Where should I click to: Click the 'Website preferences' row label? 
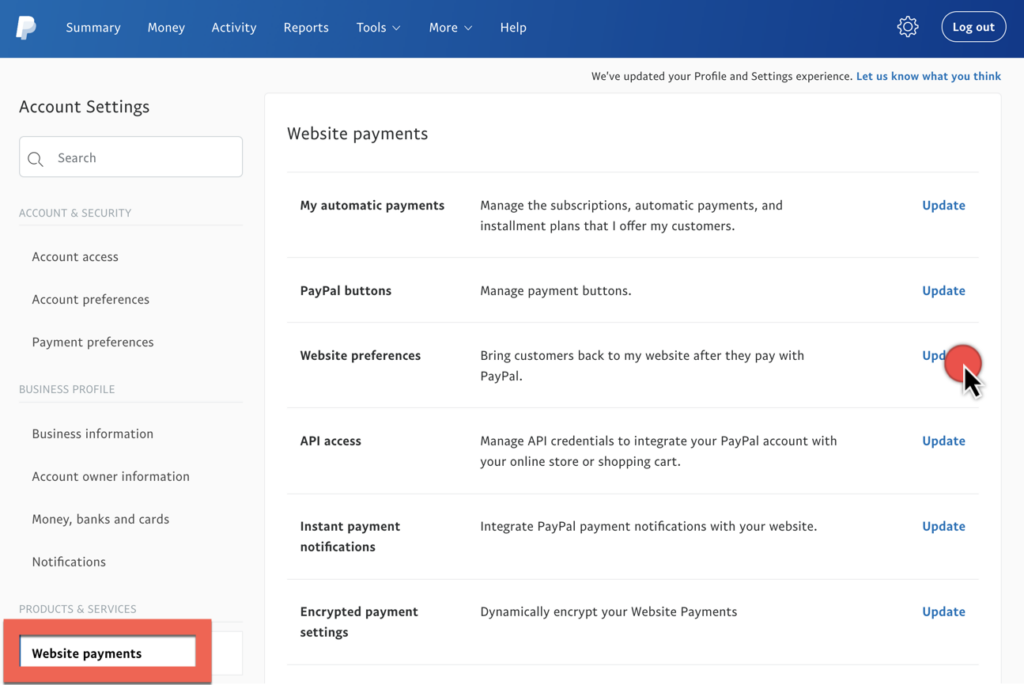360,356
